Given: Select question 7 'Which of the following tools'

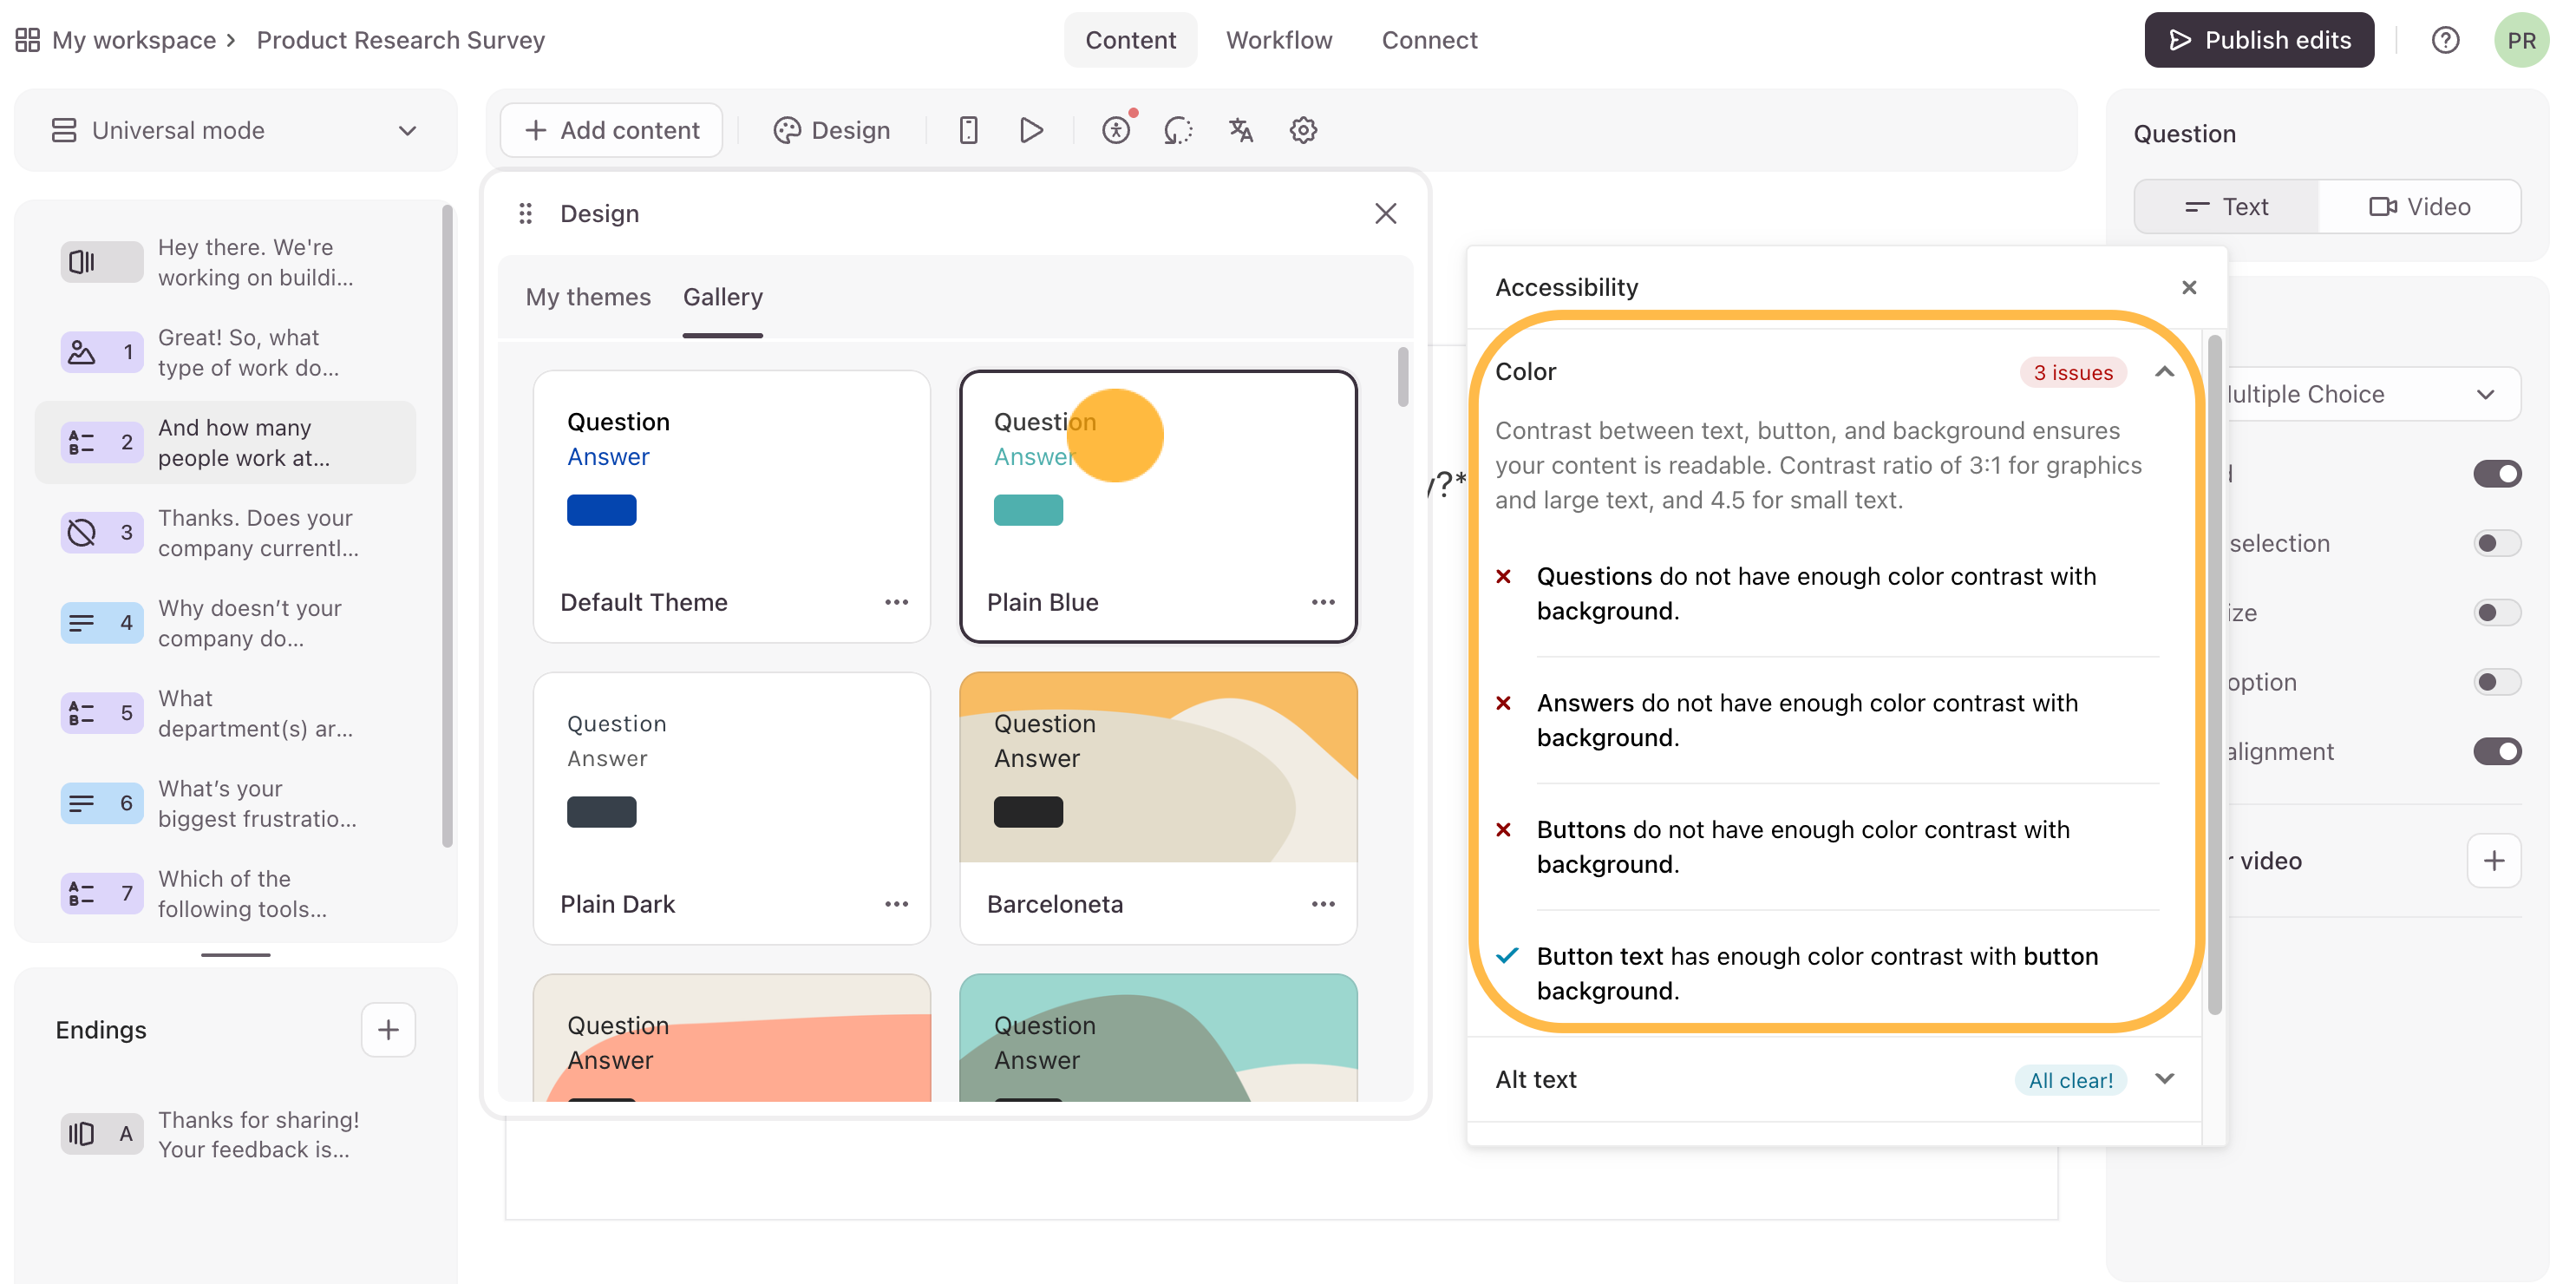Looking at the screenshot, I should point(225,893).
